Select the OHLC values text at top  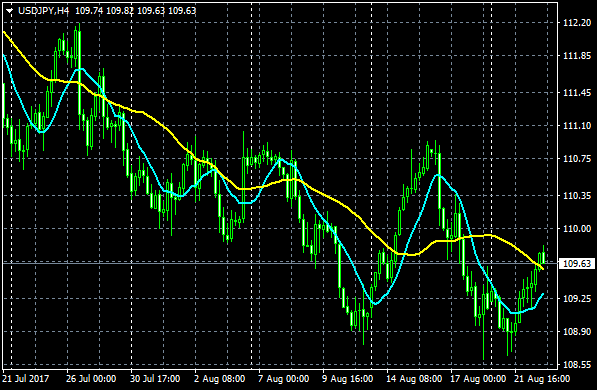(136, 11)
